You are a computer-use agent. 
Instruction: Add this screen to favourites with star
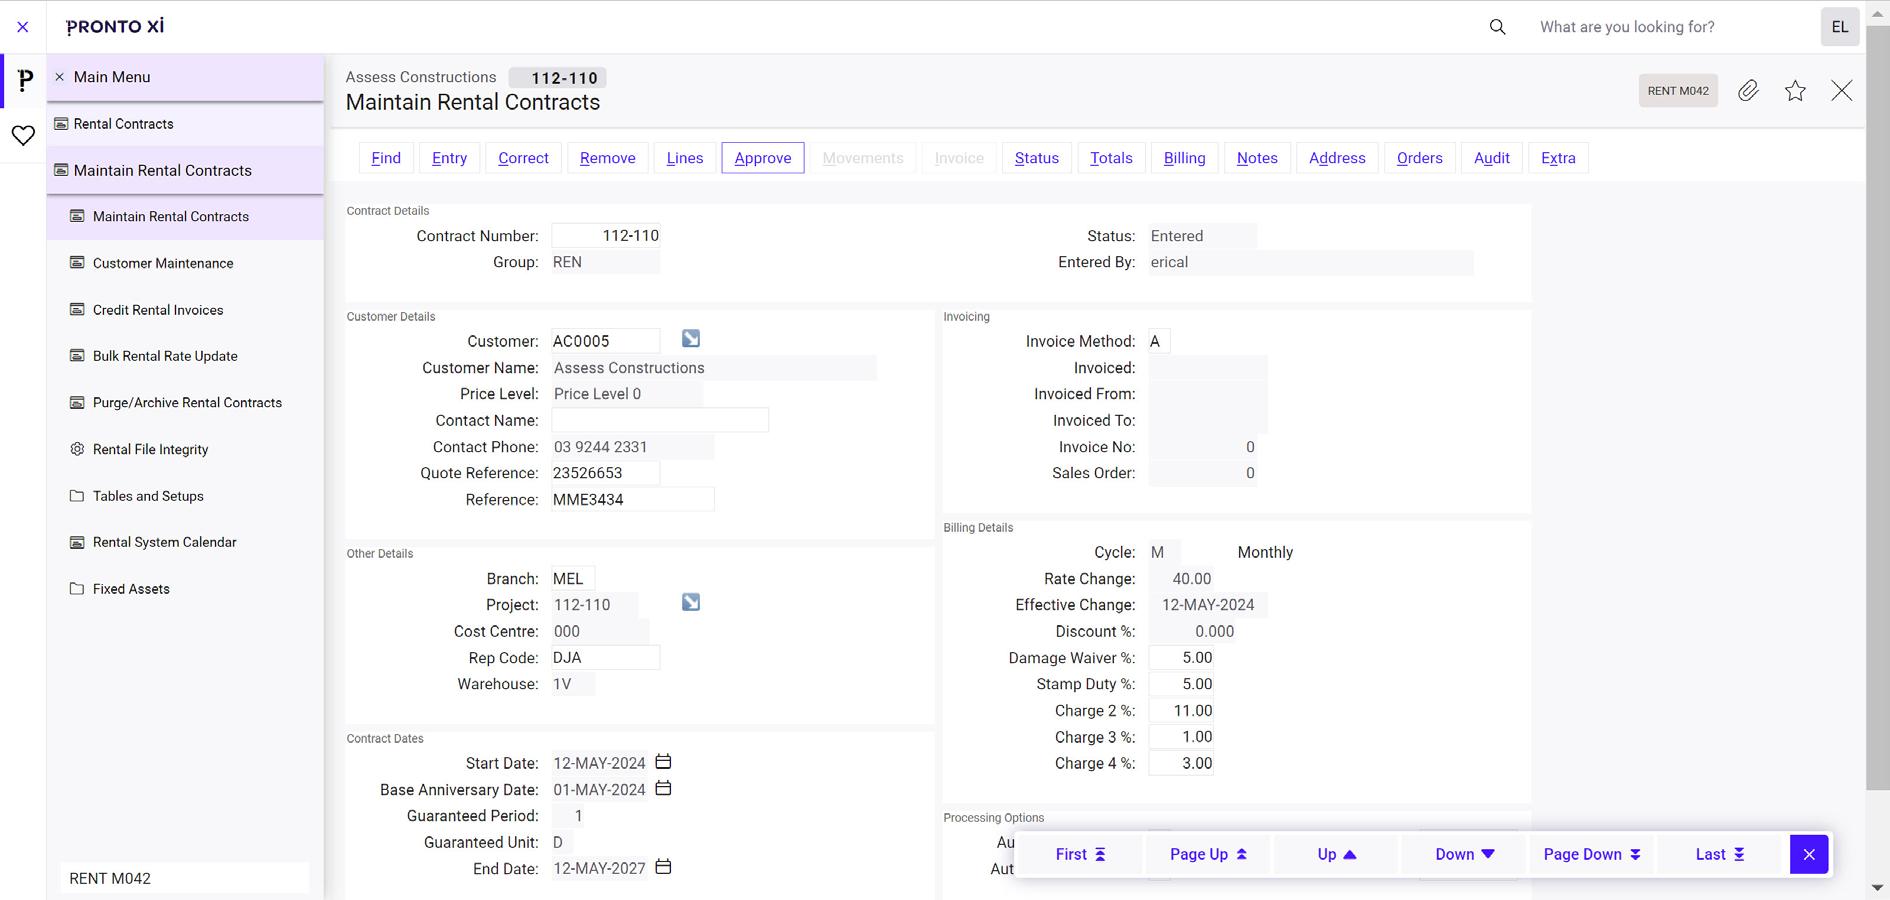click(x=1795, y=91)
